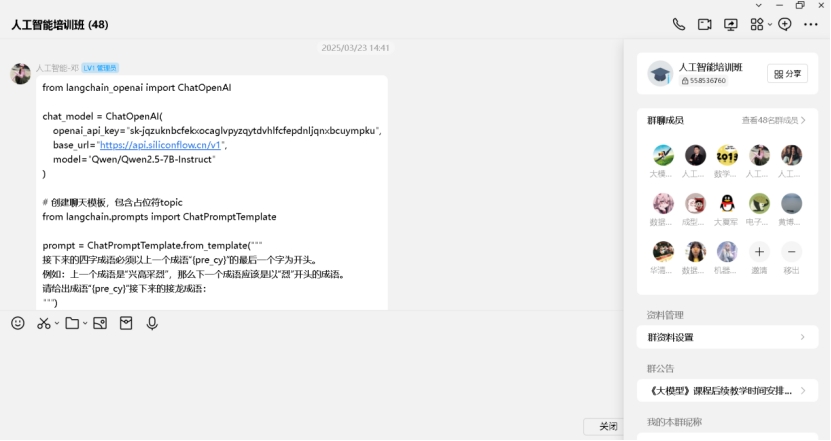This screenshot has width=831, height=441.
Task: Click the send image icon
Action: pyautogui.click(x=99, y=323)
